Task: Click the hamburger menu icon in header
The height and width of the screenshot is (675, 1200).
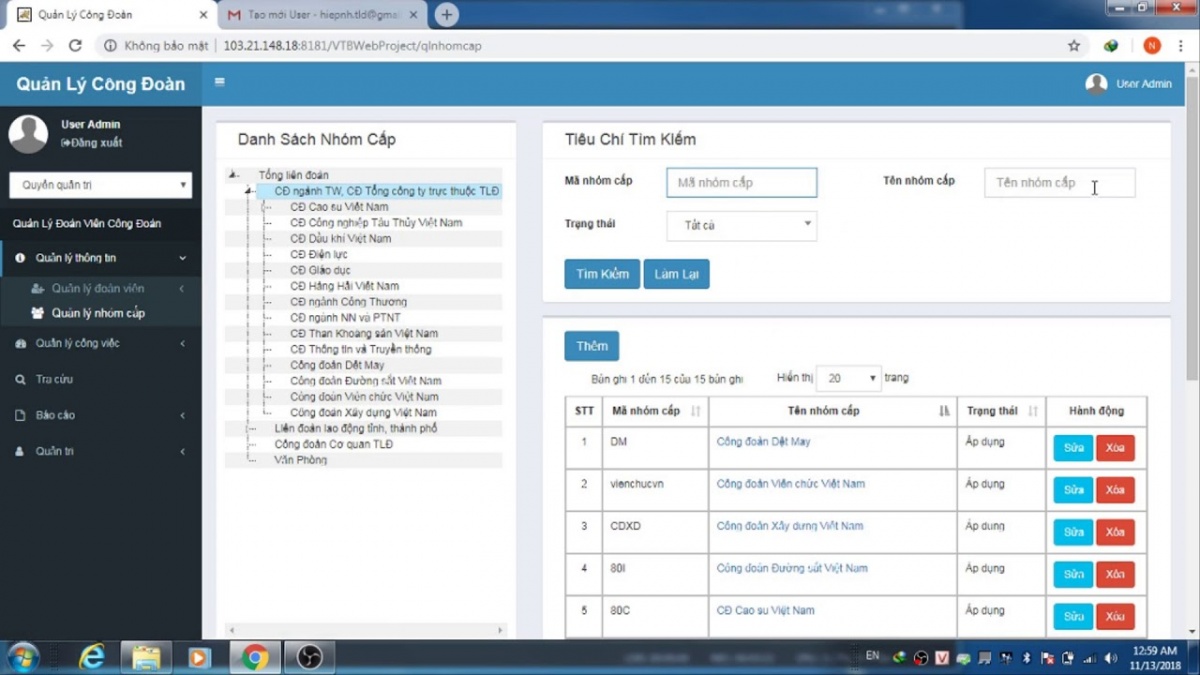Action: click(220, 83)
